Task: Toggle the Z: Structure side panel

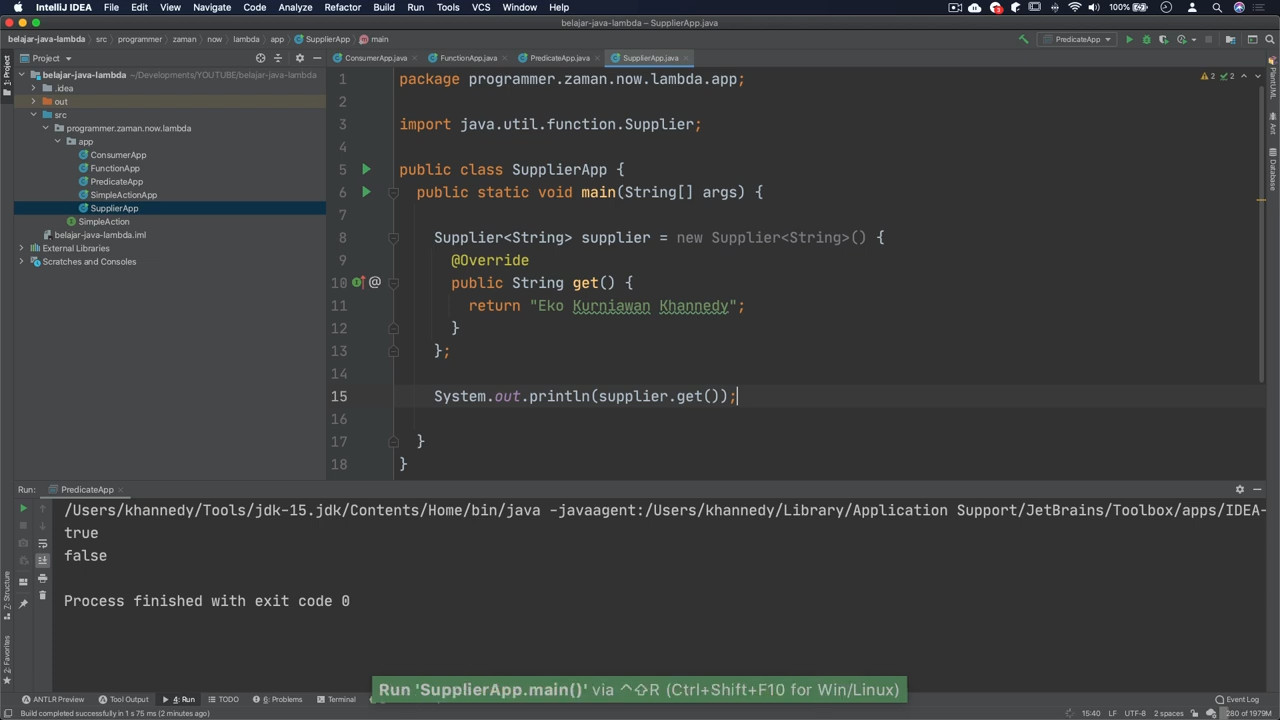Action: point(6,596)
